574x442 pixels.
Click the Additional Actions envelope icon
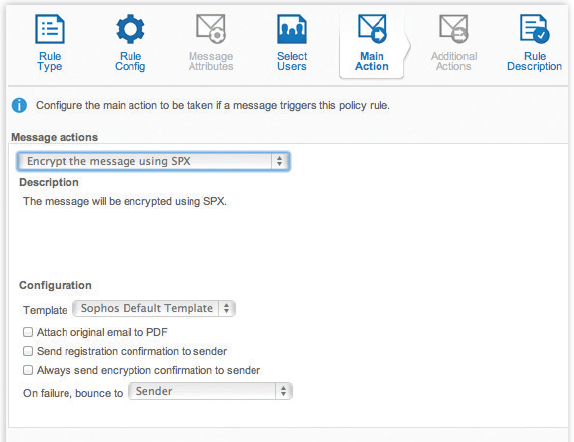(454, 29)
